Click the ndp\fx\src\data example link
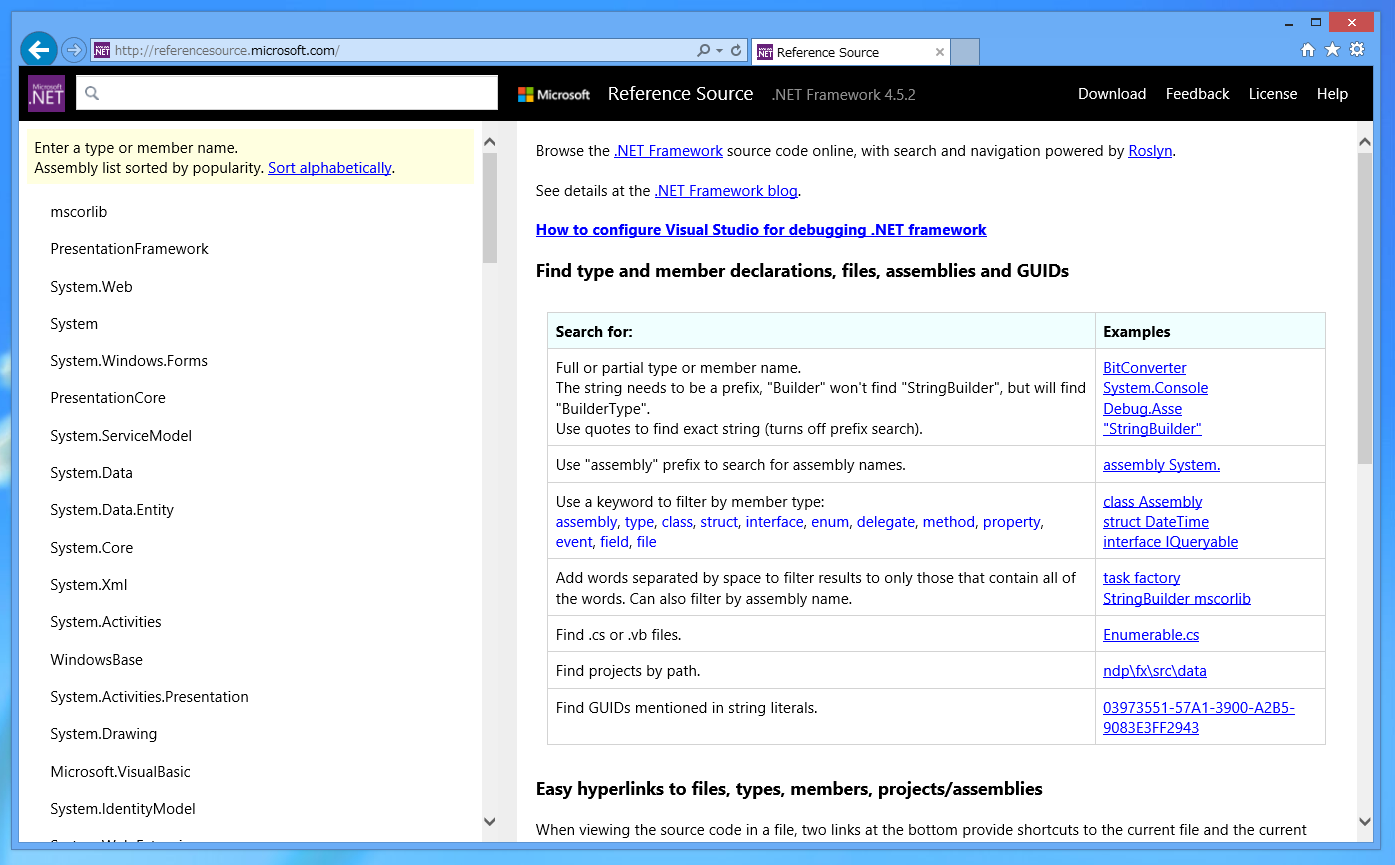1395x865 pixels. pos(1154,671)
